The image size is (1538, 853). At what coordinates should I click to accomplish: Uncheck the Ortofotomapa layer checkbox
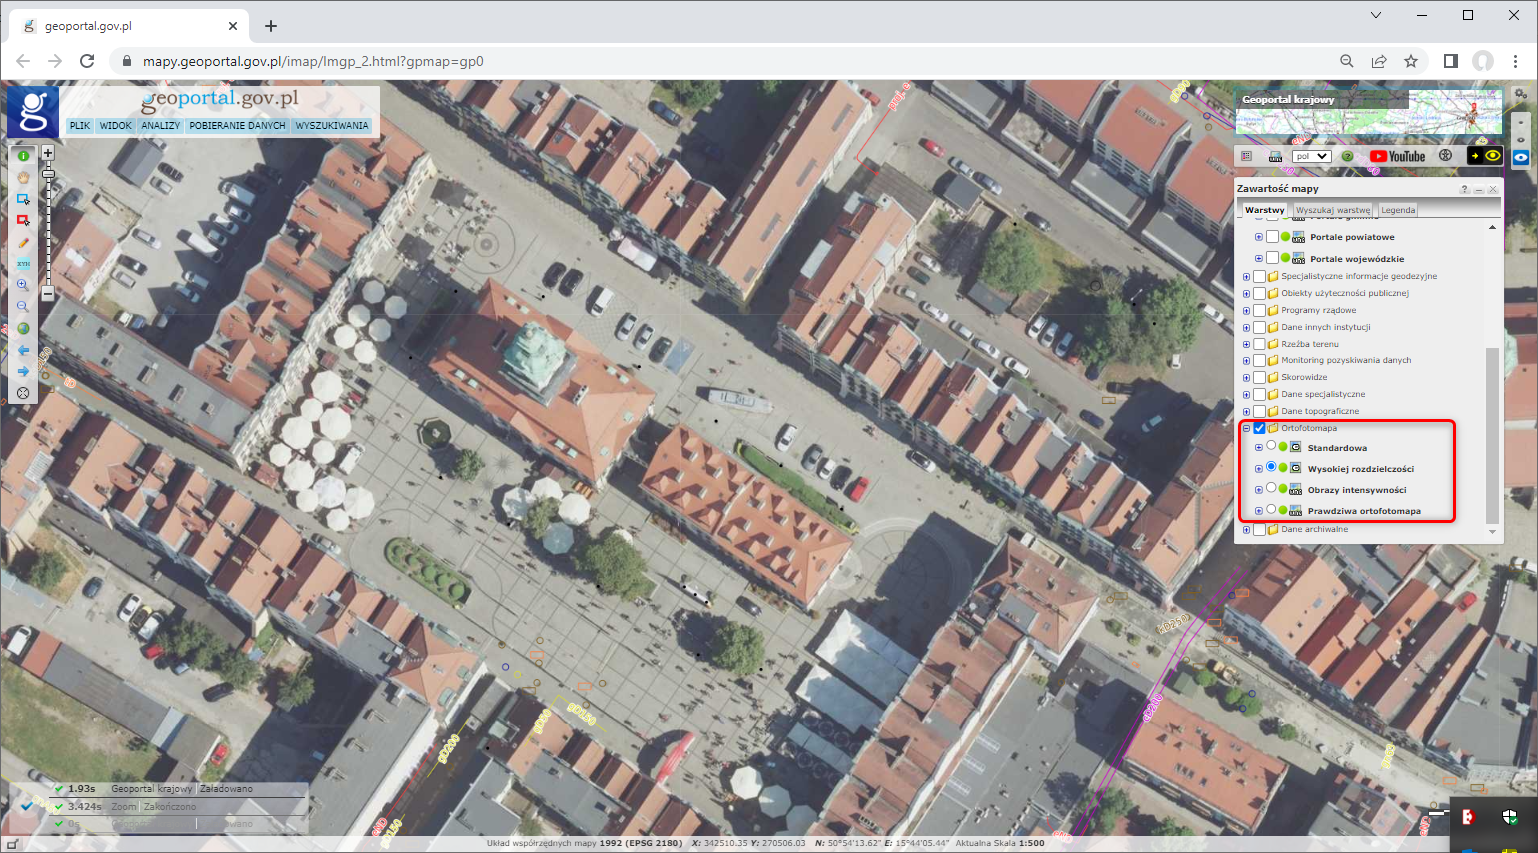pos(1259,428)
